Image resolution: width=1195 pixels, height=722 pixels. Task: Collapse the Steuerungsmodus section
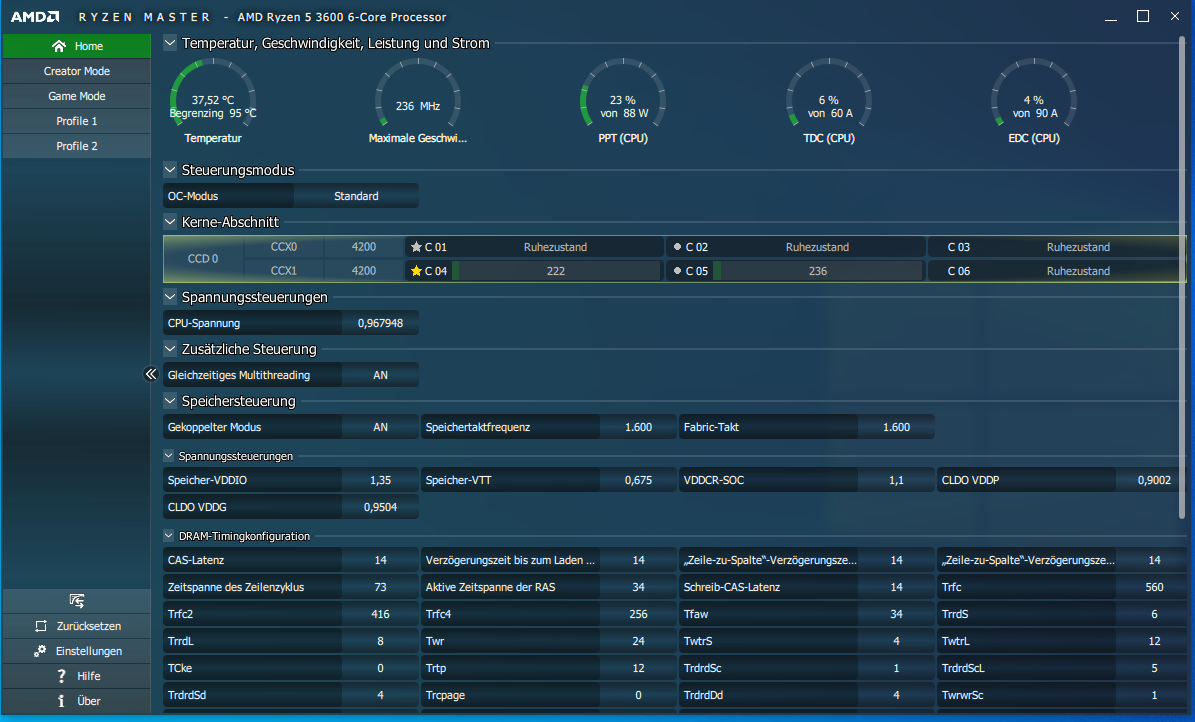coord(170,170)
